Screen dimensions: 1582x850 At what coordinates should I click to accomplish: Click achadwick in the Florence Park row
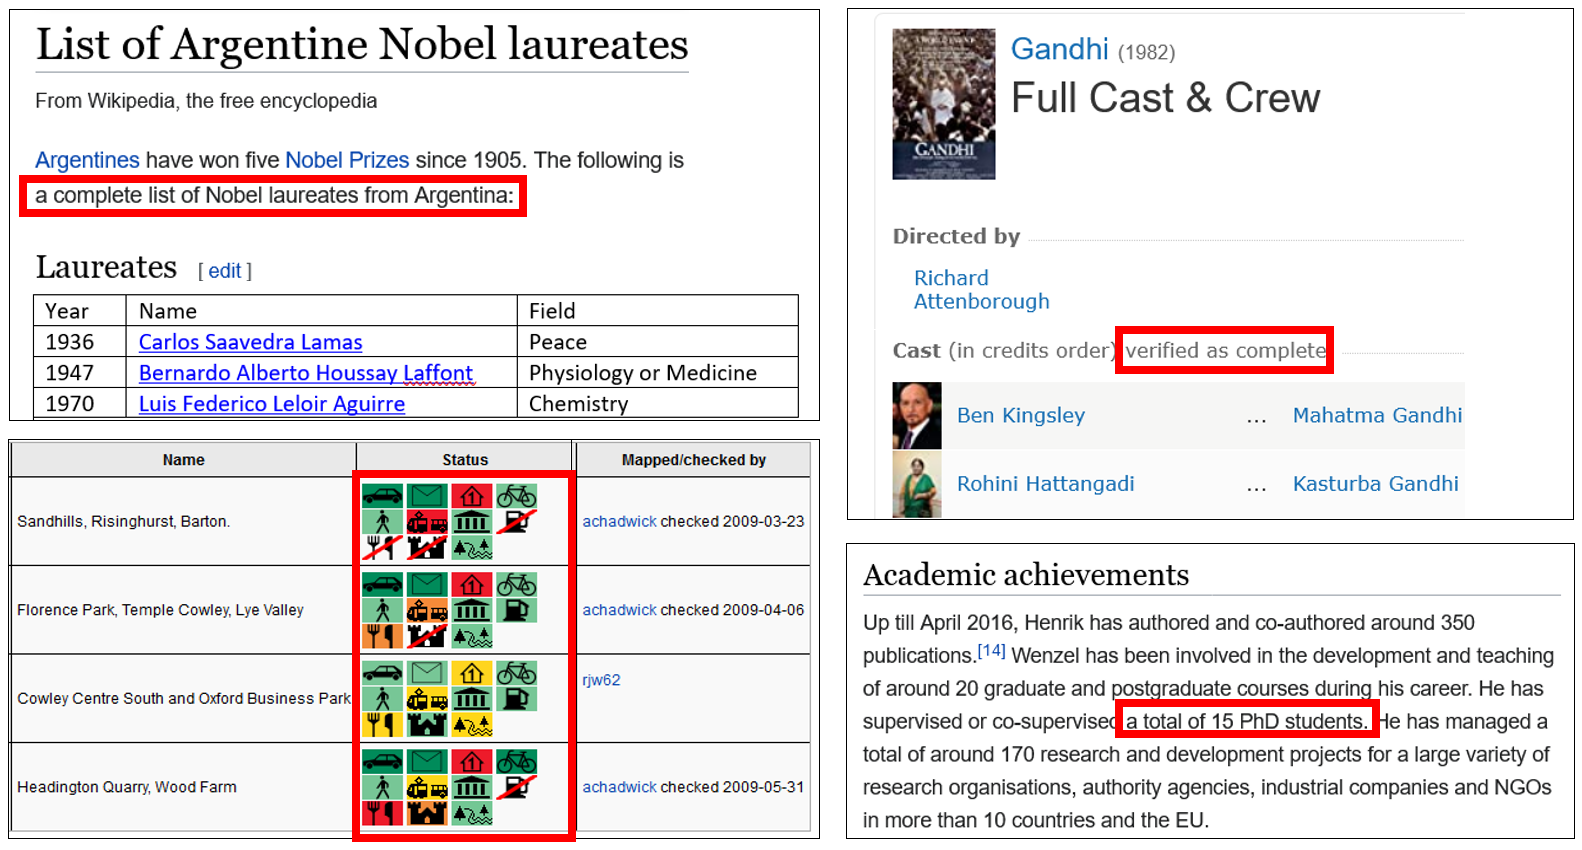point(619,610)
